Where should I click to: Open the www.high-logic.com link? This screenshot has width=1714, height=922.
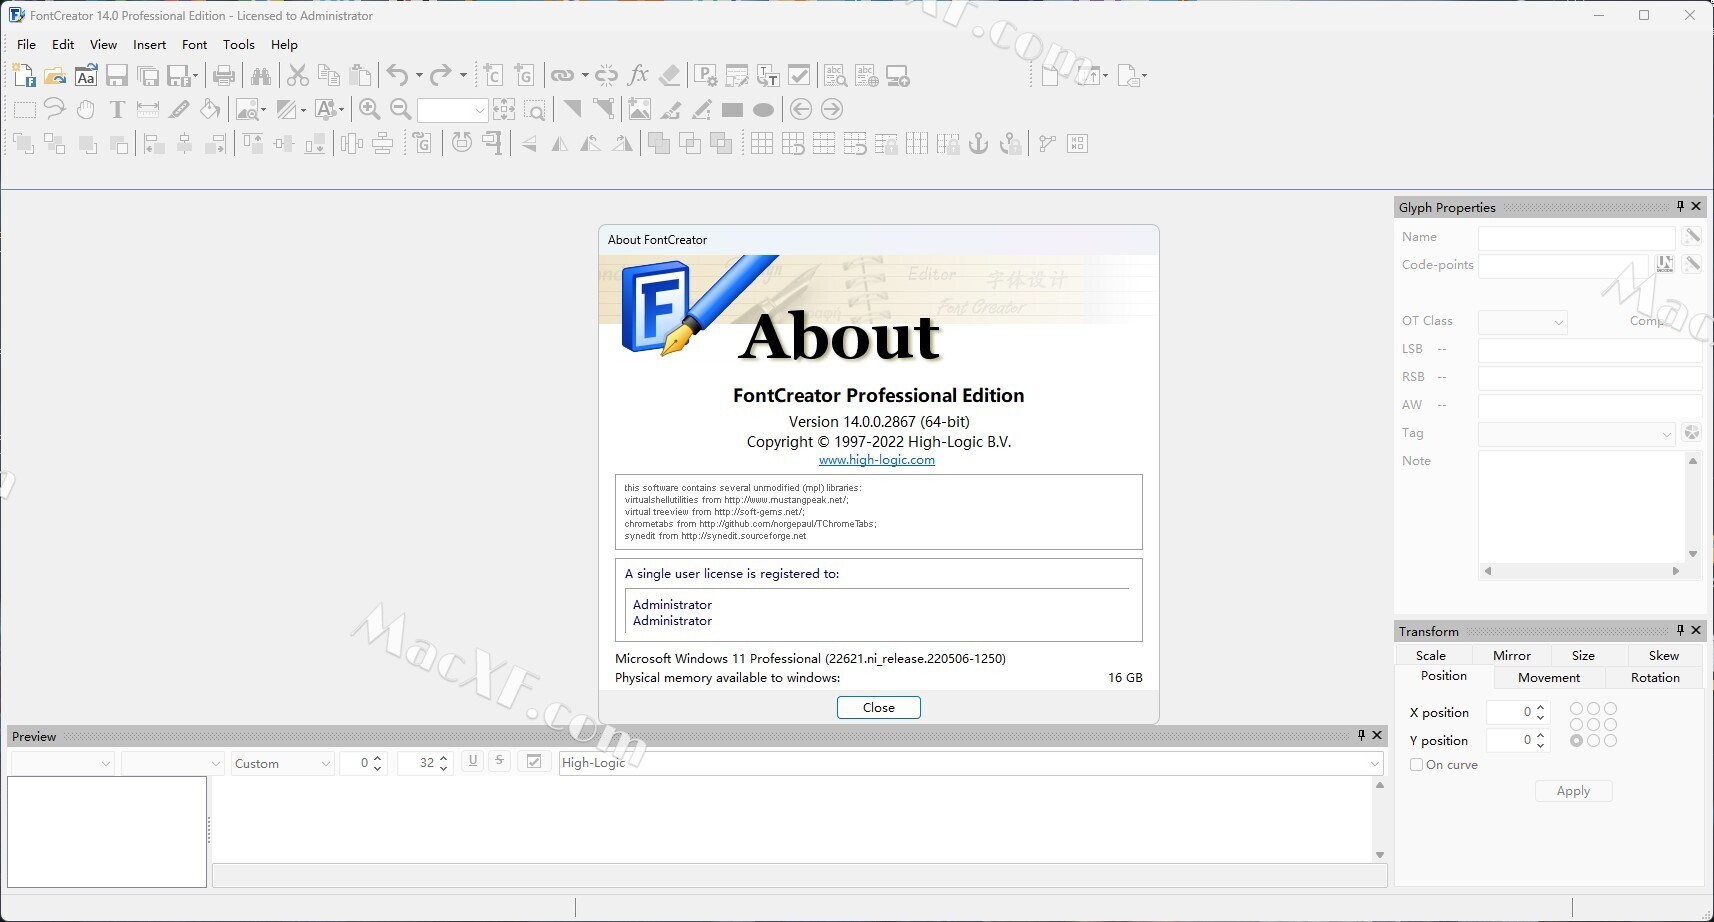[876, 460]
